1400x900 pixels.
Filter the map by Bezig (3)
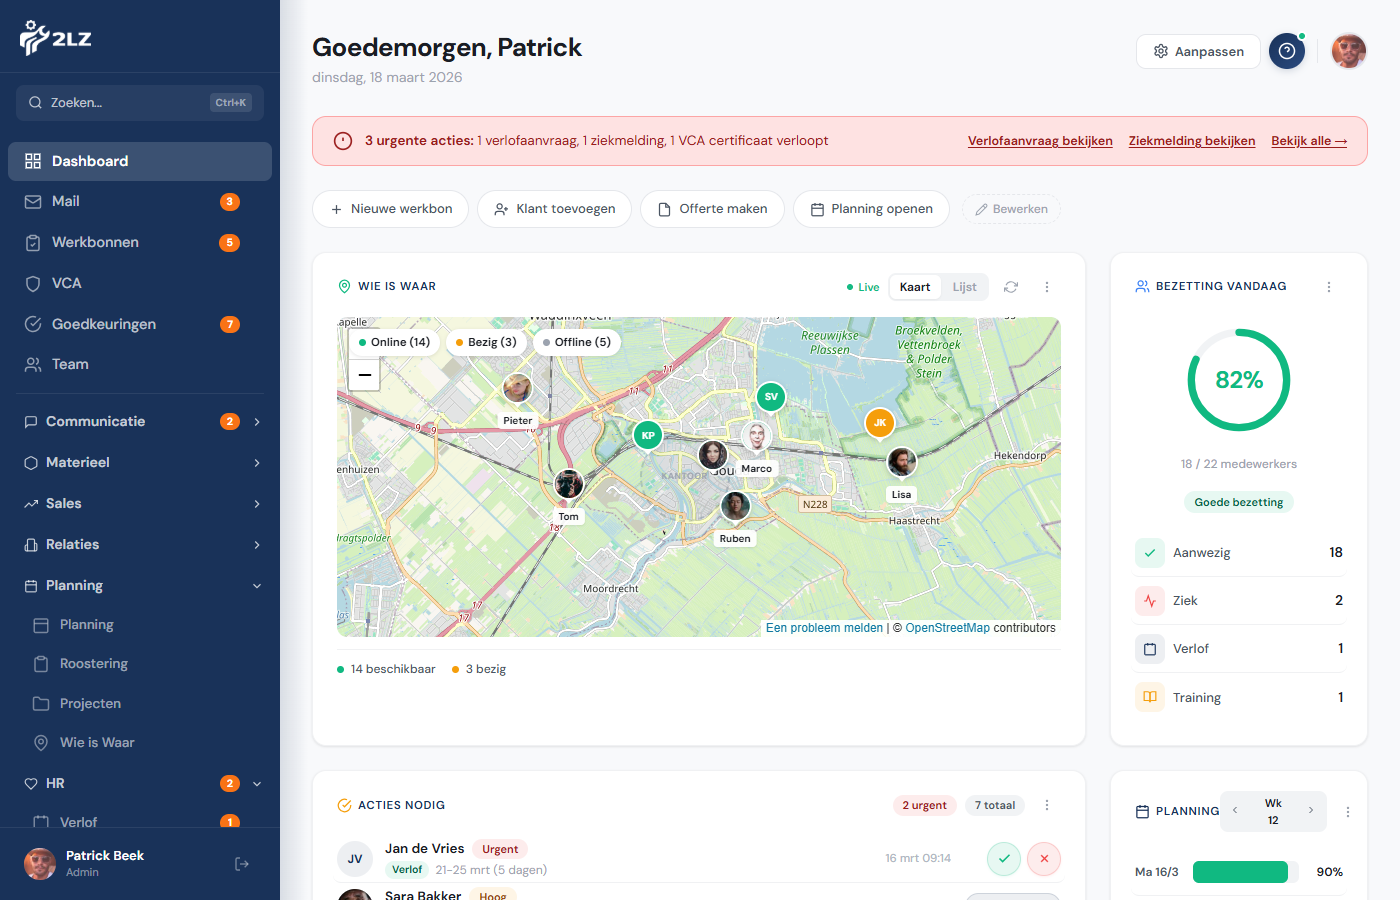(x=486, y=342)
